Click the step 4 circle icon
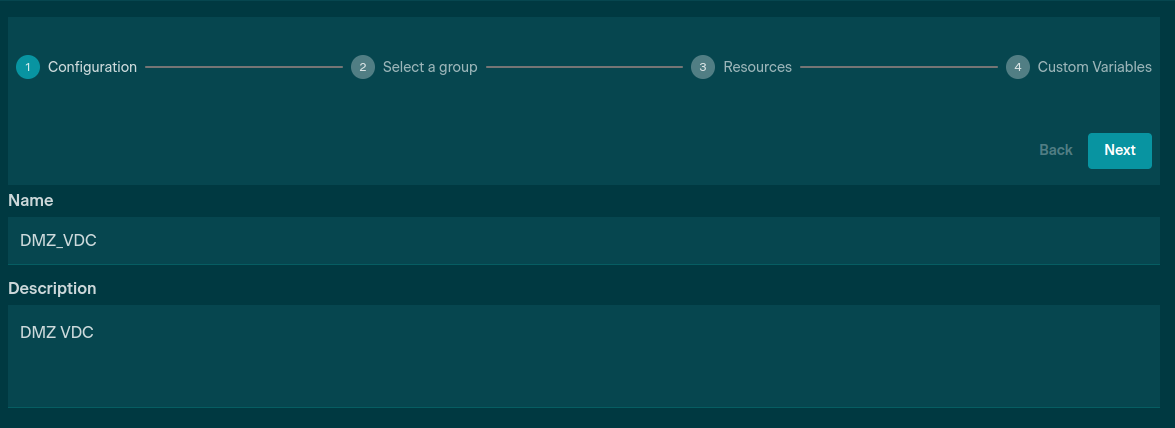1175x428 pixels. point(1018,67)
